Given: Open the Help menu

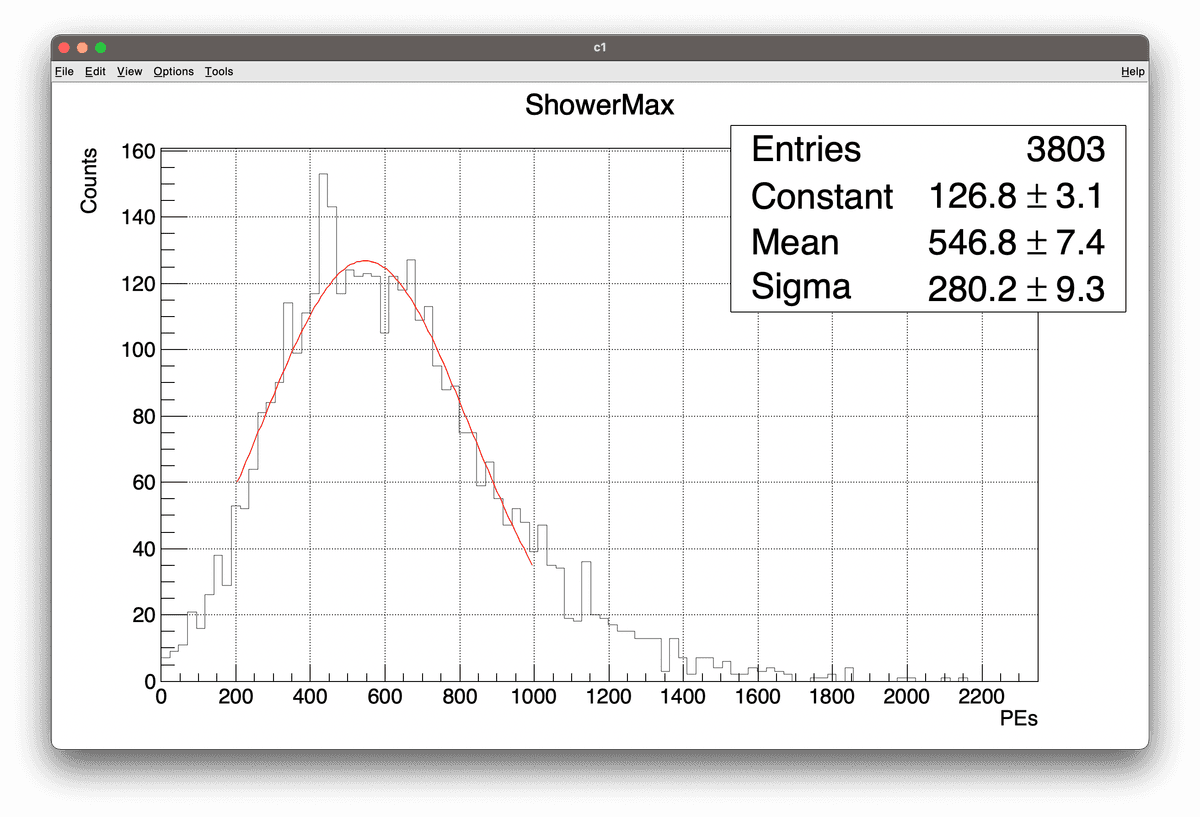Looking at the screenshot, I should click(1133, 72).
